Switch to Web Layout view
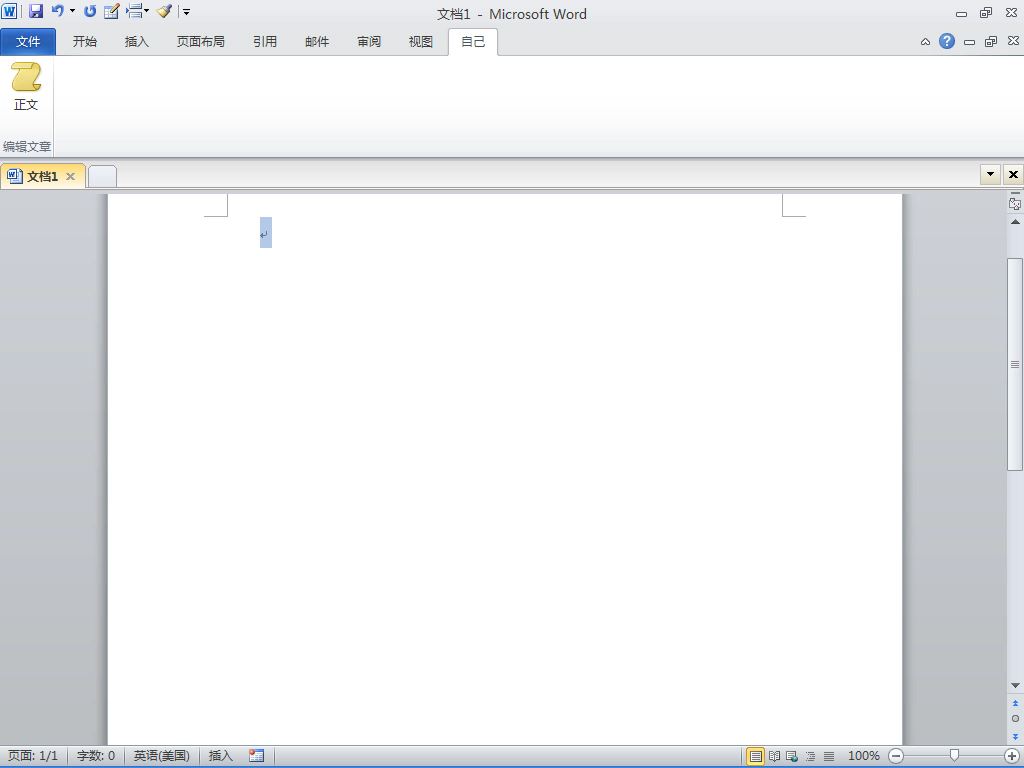 tap(792, 756)
